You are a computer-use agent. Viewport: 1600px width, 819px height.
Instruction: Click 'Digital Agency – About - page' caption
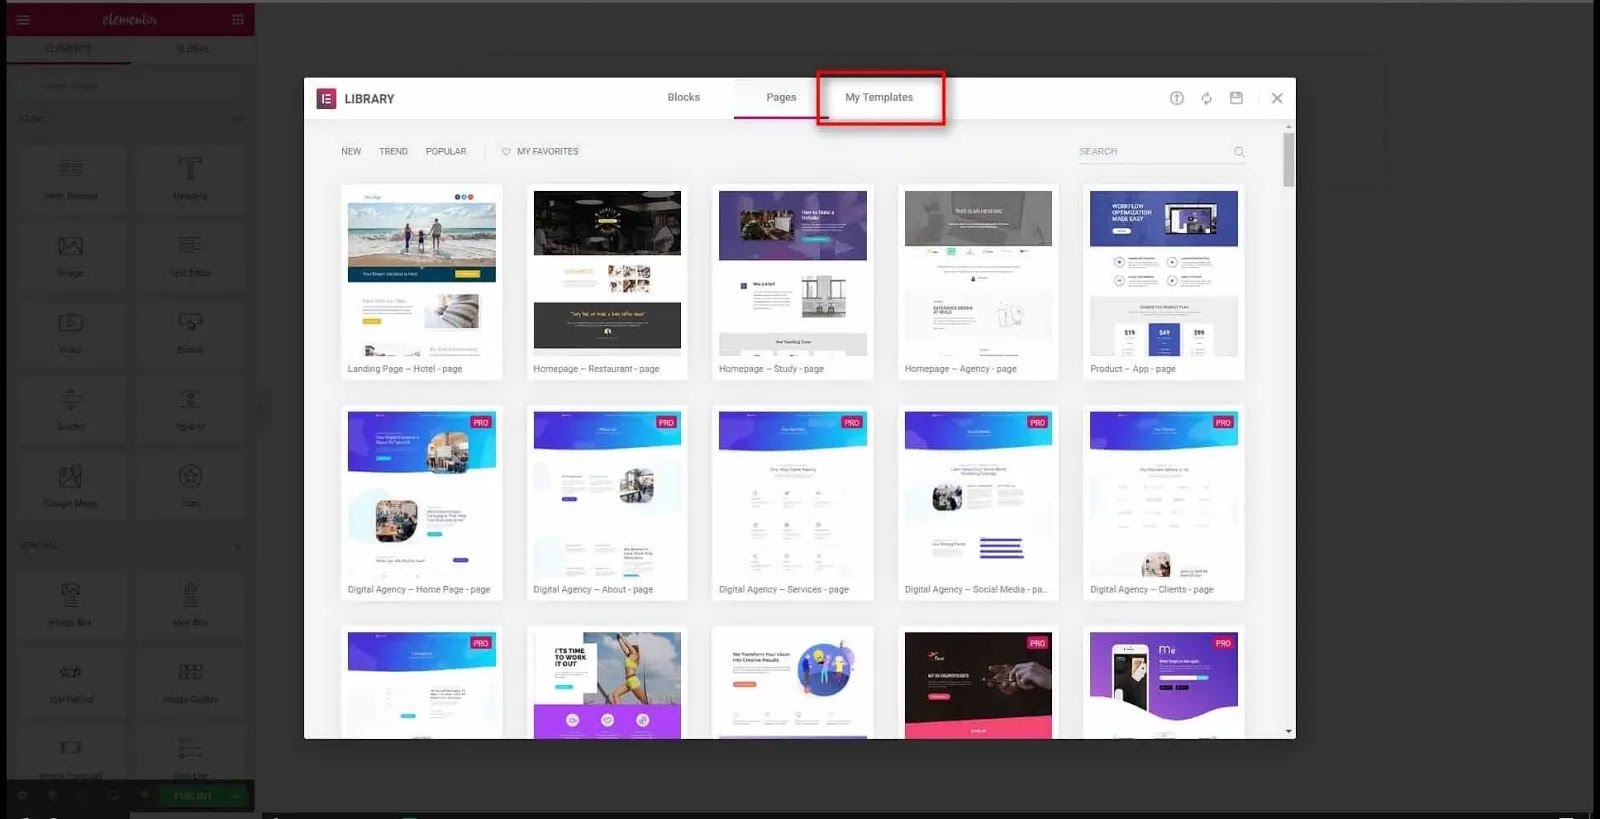(x=593, y=590)
